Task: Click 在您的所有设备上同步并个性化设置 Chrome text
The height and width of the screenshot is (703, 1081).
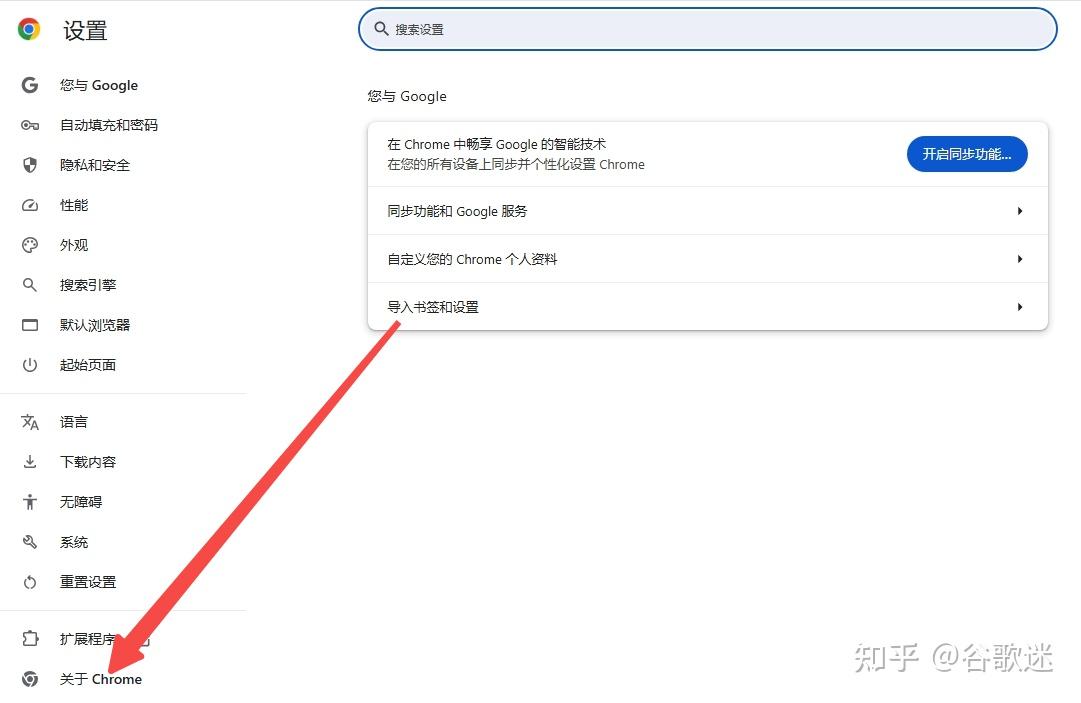Action: [x=516, y=164]
